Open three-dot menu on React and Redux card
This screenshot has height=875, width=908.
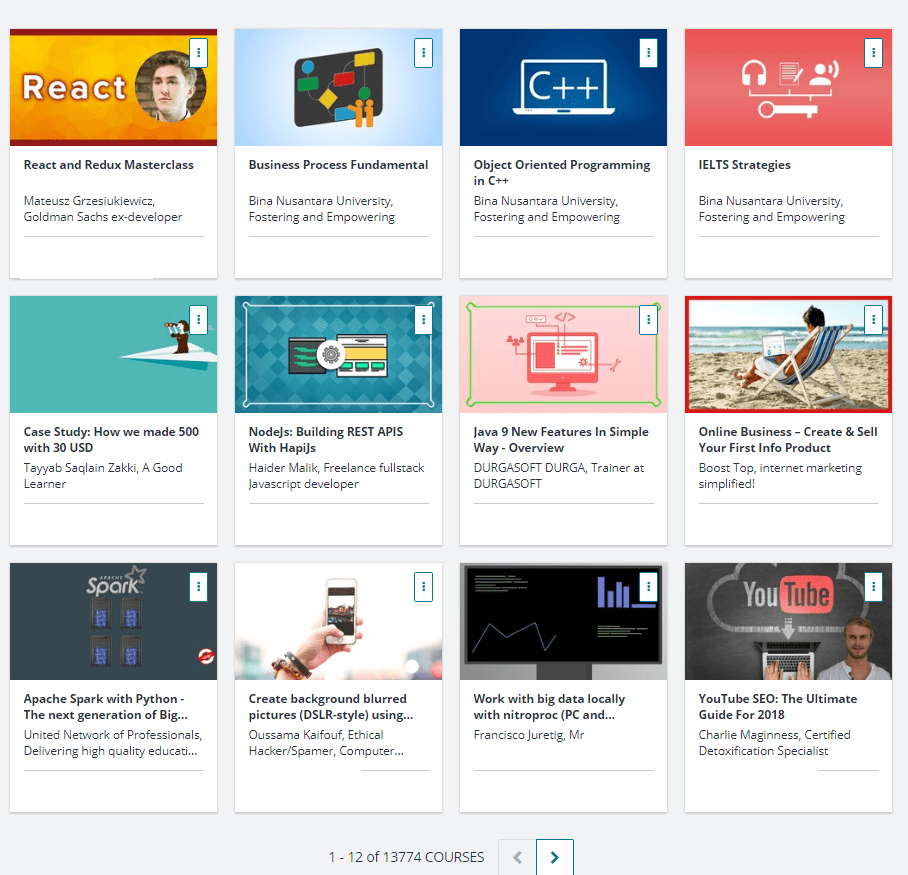pos(198,53)
